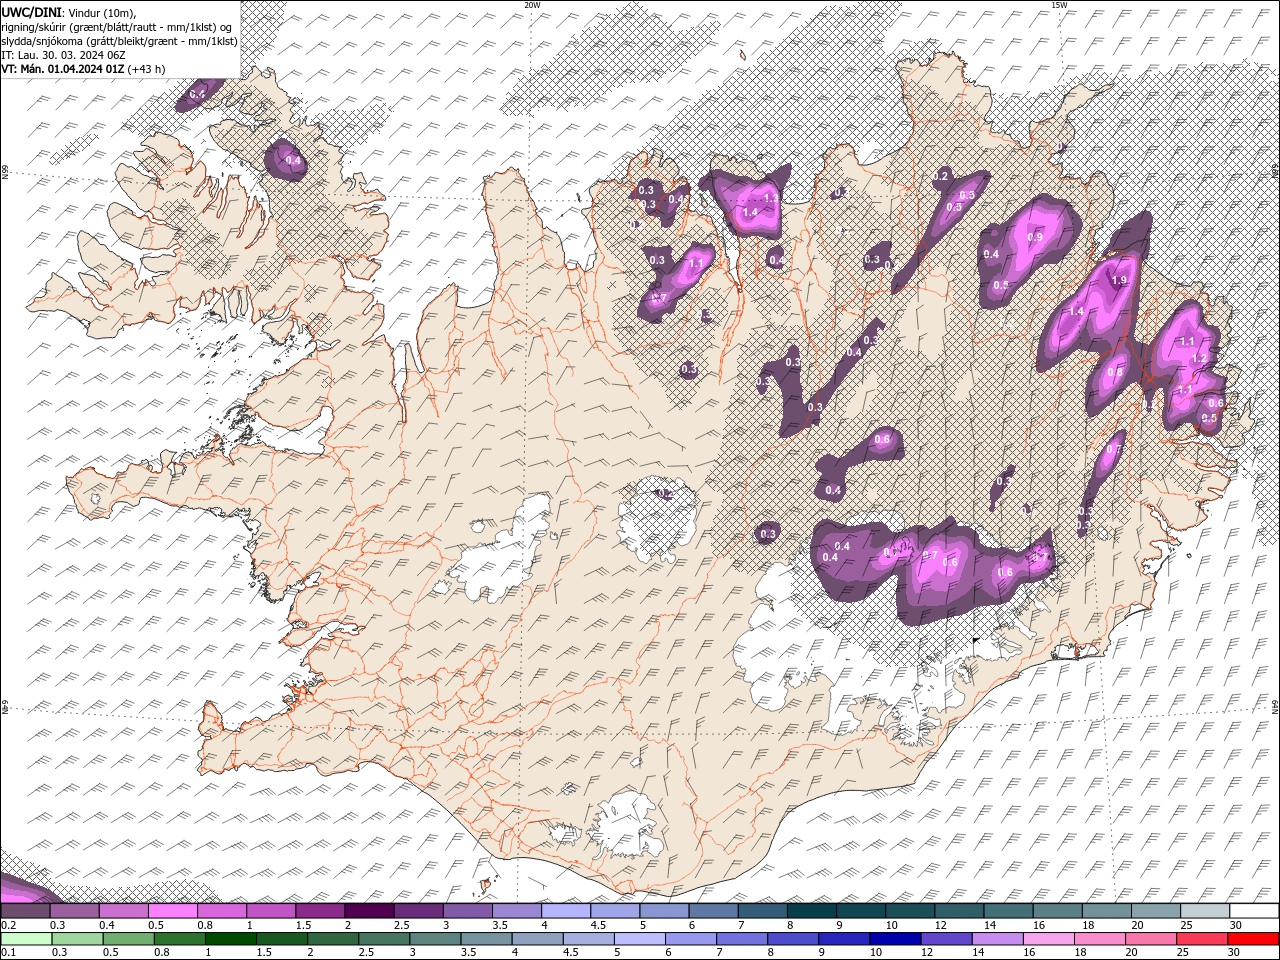Click the 1.9 snowfall value on the map
1280x960 pixels.
click(x=1119, y=280)
